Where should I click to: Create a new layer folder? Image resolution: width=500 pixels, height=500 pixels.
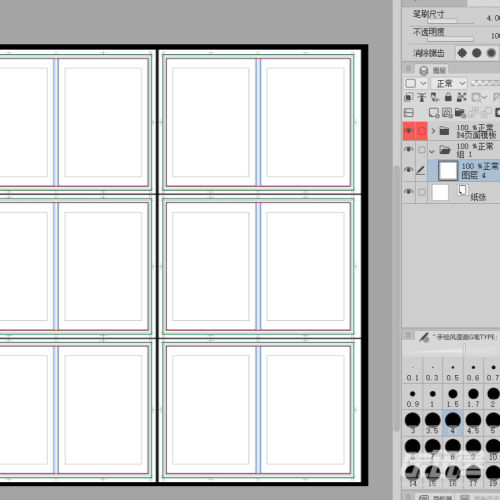pos(460,113)
